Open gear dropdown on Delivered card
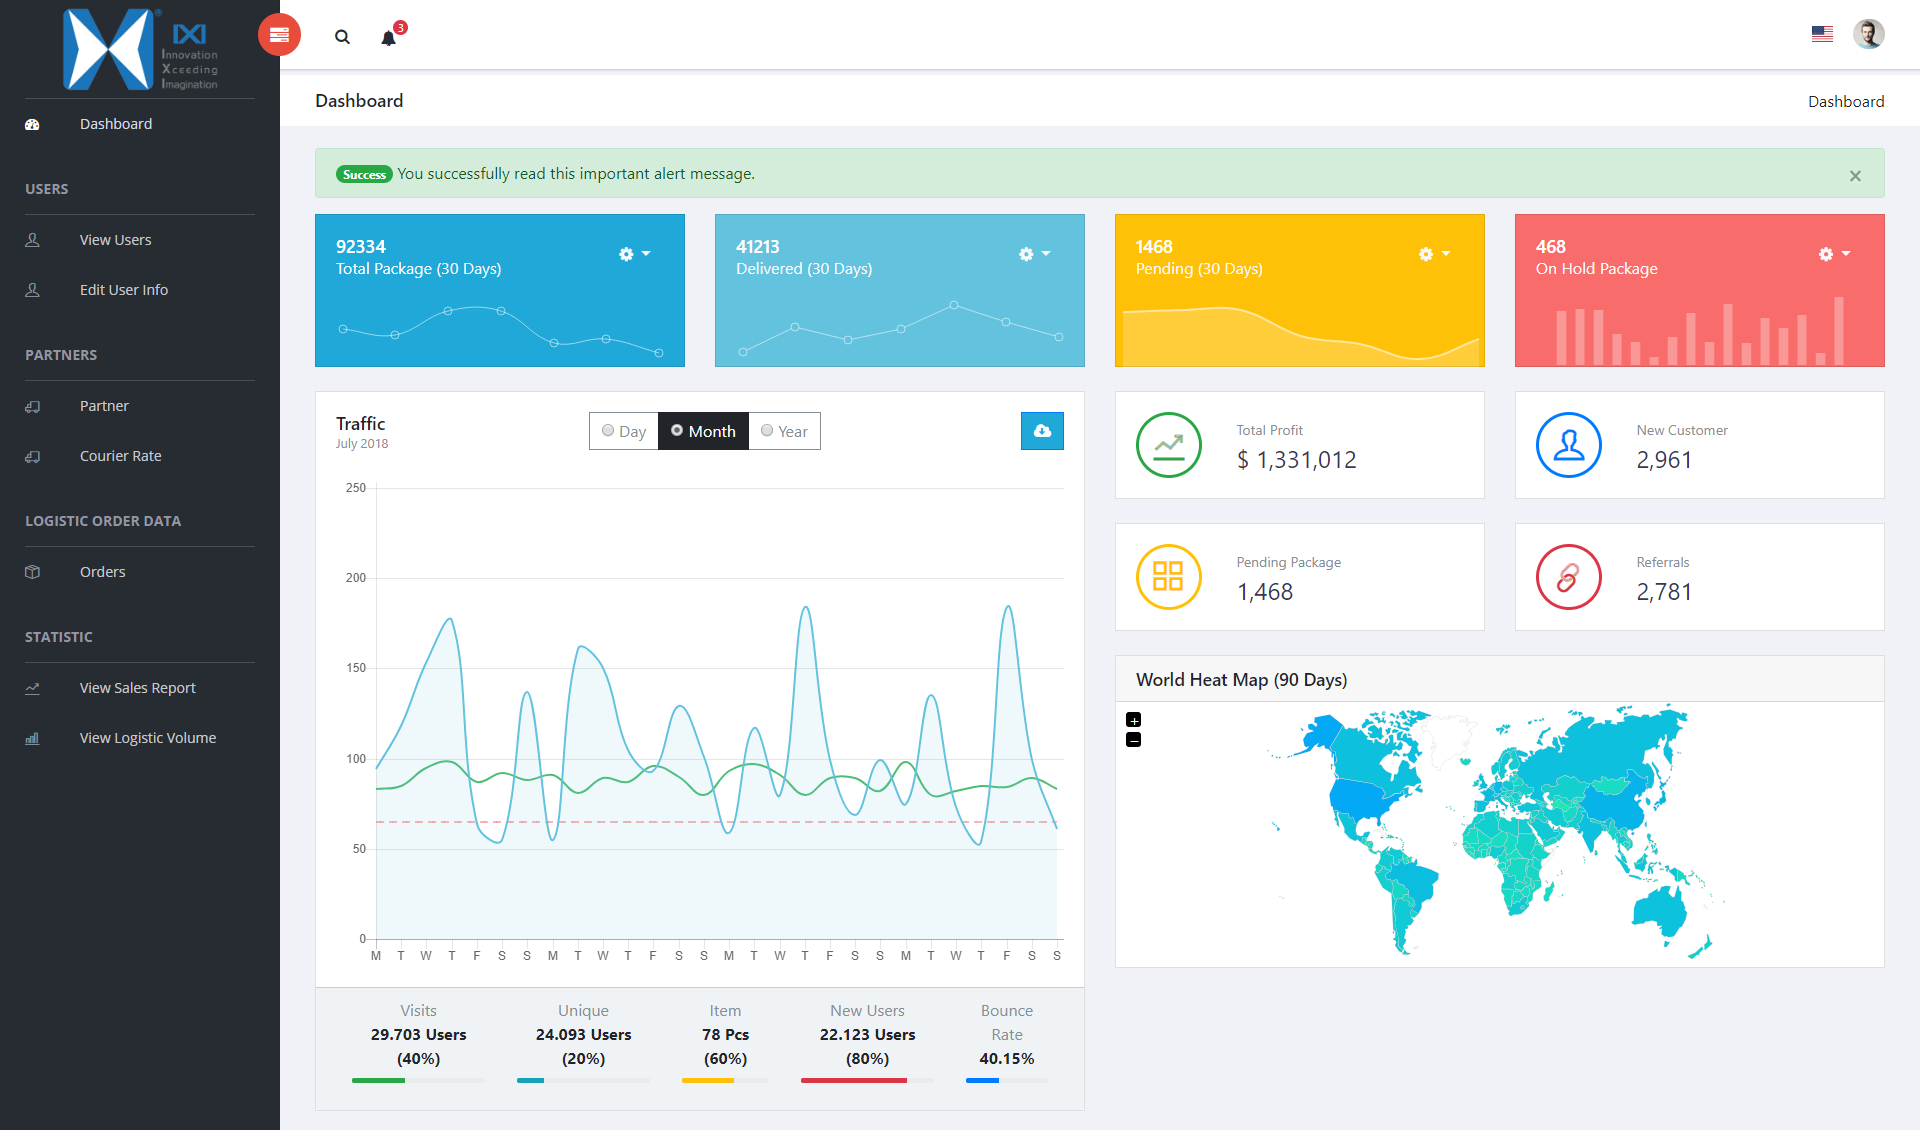Image resolution: width=1920 pixels, height=1130 pixels. tap(1034, 254)
